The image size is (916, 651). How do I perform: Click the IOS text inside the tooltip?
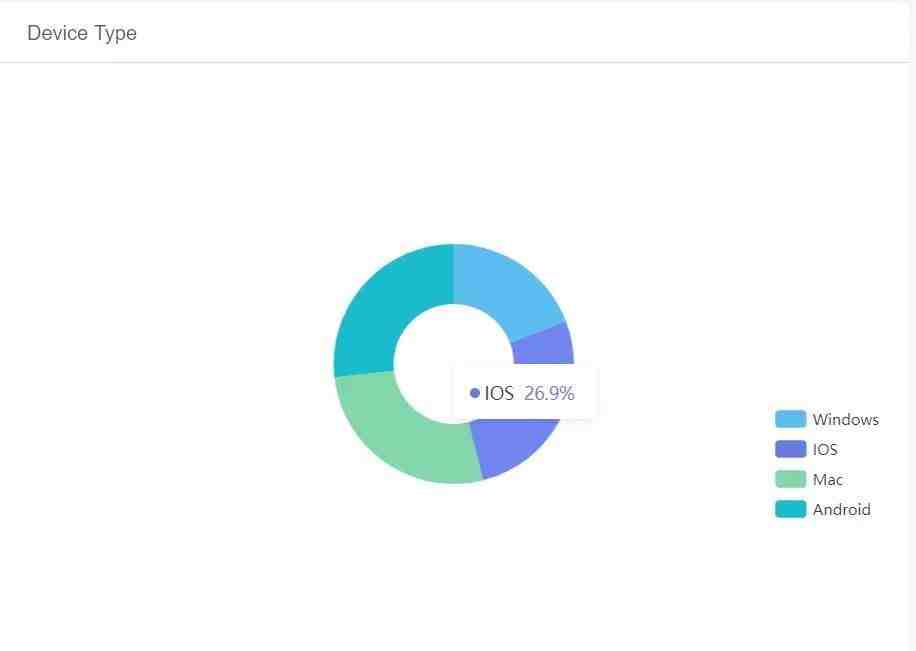pyautogui.click(x=499, y=393)
